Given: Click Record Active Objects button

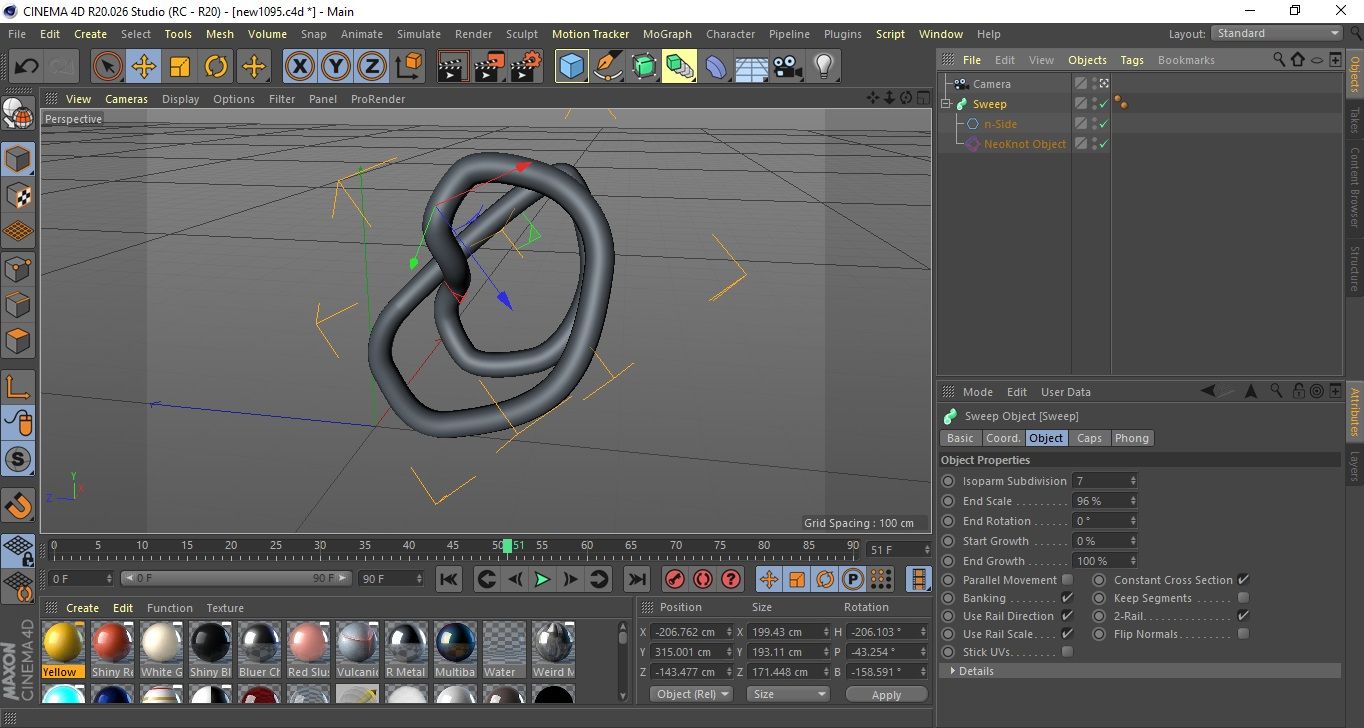Looking at the screenshot, I should click(674, 579).
